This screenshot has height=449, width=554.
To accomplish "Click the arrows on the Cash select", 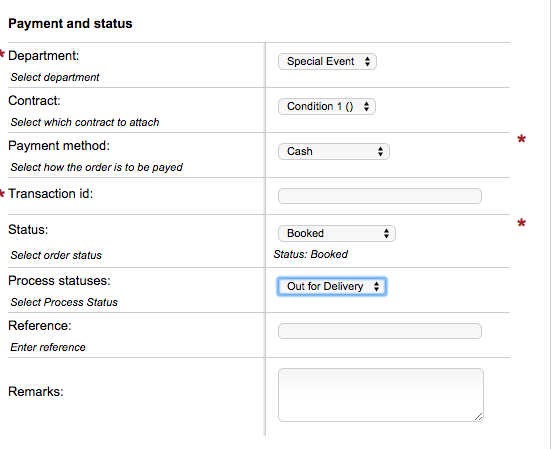I will [x=380, y=152].
